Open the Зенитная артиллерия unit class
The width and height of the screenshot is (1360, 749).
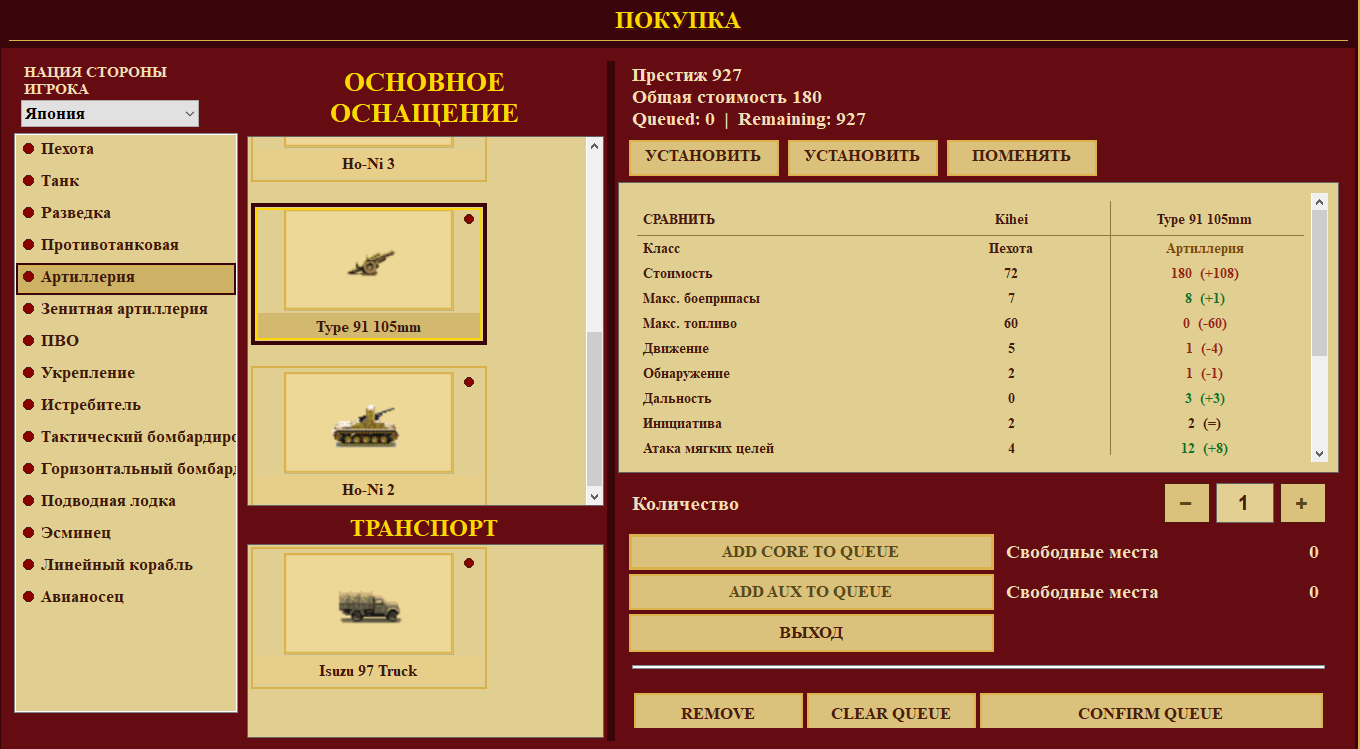(126, 309)
